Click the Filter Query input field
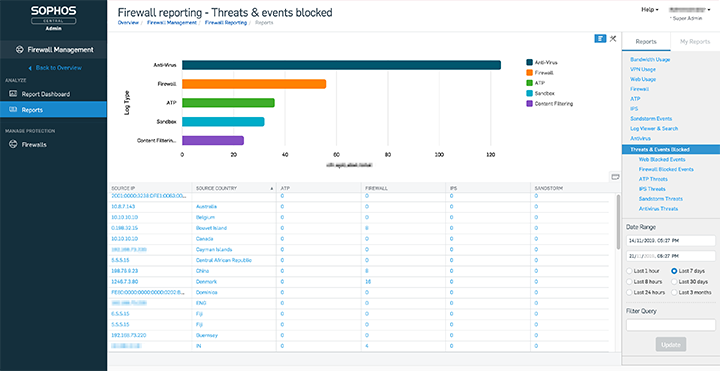Viewport: 720px width, 371px height. click(670, 325)
